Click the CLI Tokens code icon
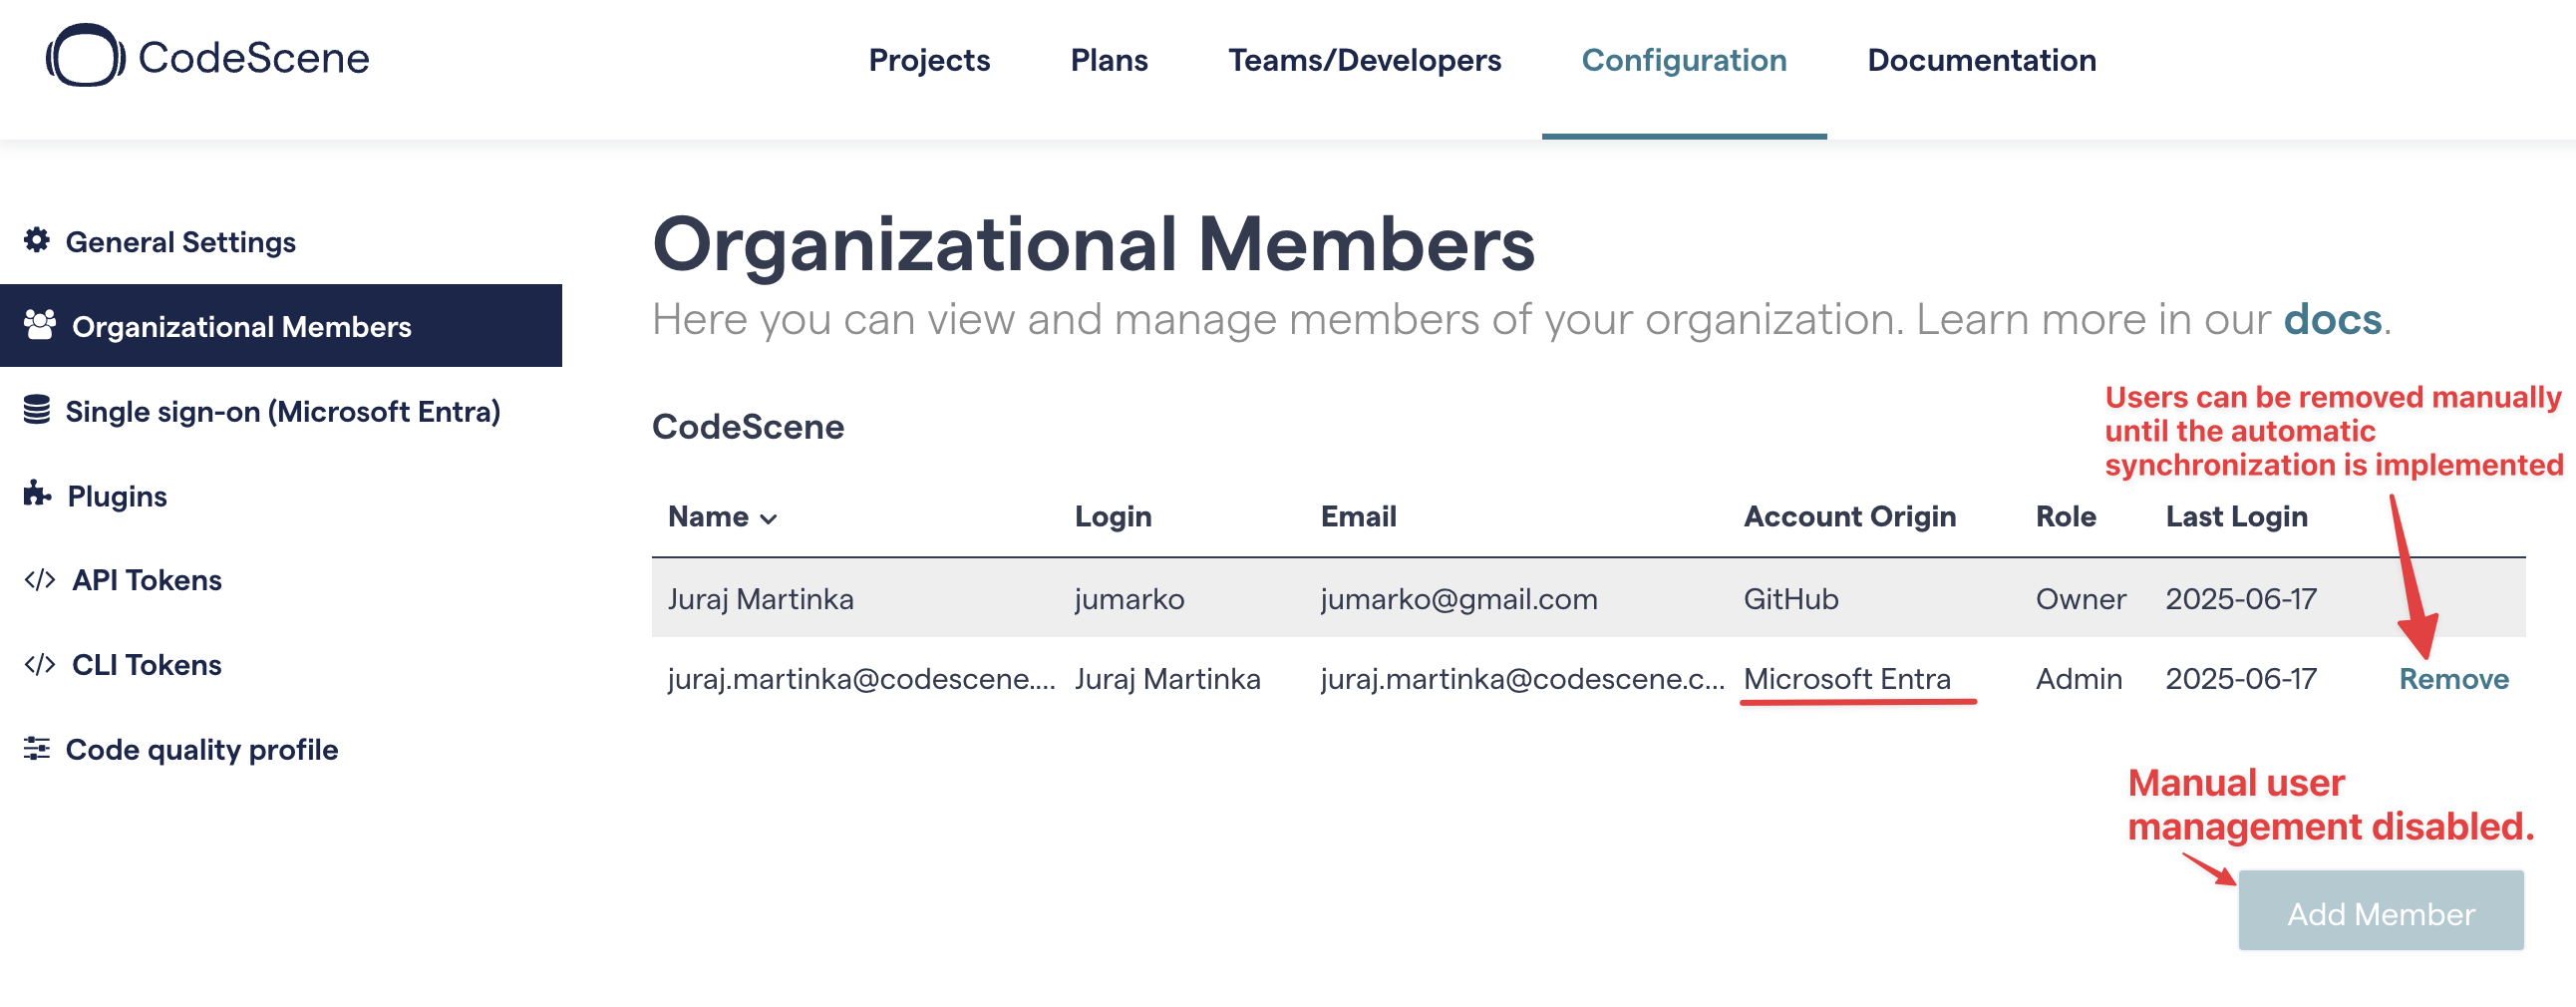This screenshot has height=1007, width=2576. point(40,663)
